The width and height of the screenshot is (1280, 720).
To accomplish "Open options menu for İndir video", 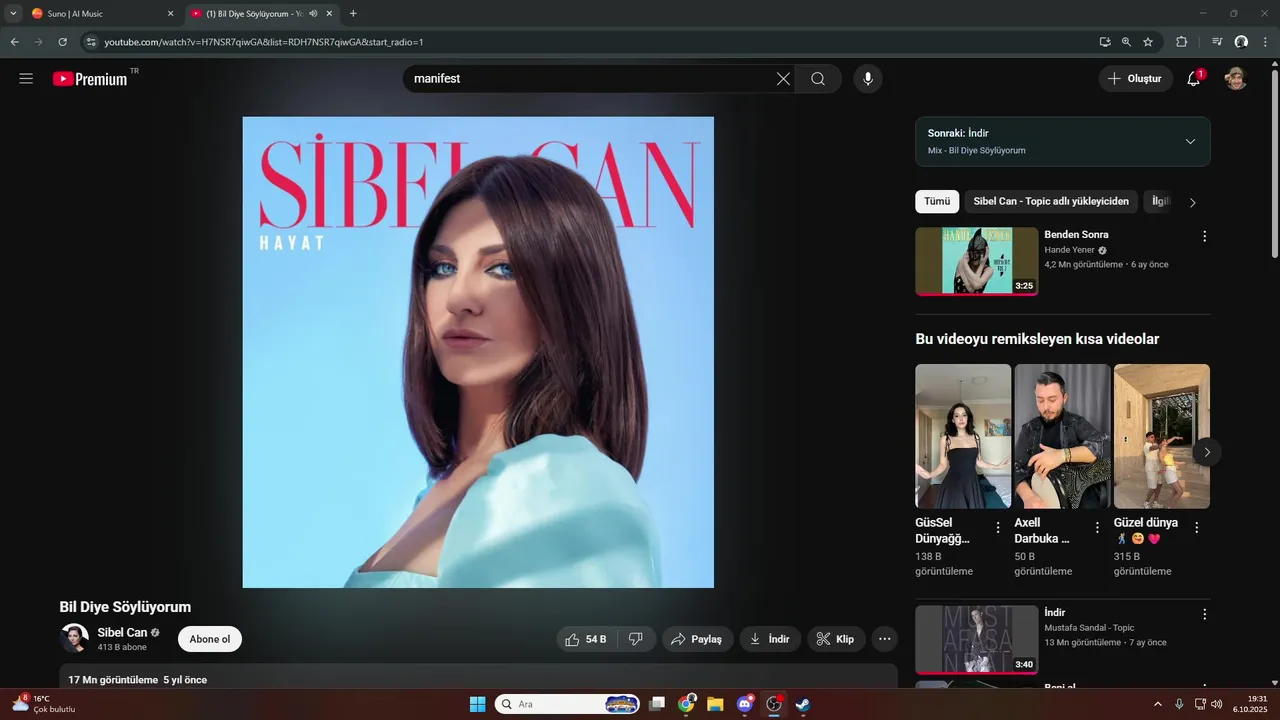I will [1204, 614].
